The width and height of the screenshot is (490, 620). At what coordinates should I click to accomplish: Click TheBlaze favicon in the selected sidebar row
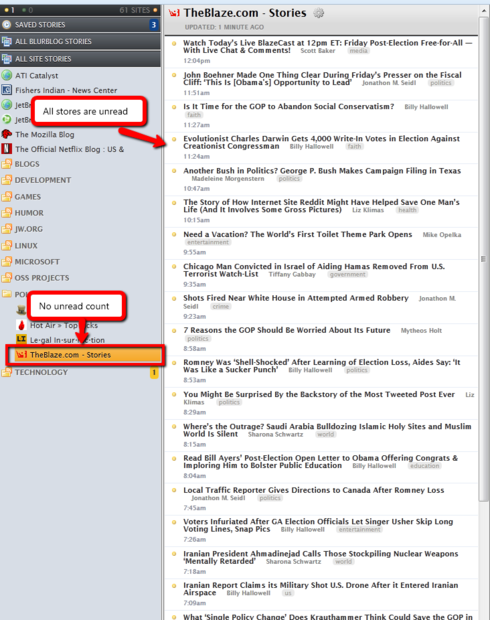21,354
